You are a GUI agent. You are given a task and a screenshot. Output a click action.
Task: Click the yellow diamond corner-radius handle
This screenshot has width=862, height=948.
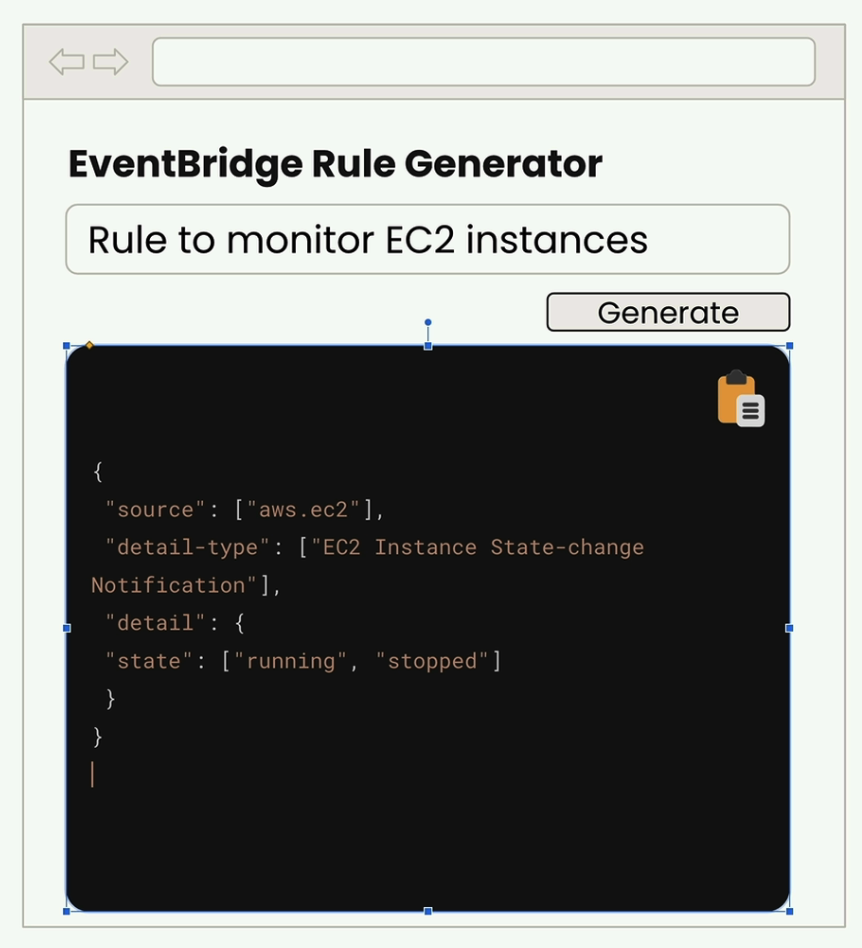[89, 345]
